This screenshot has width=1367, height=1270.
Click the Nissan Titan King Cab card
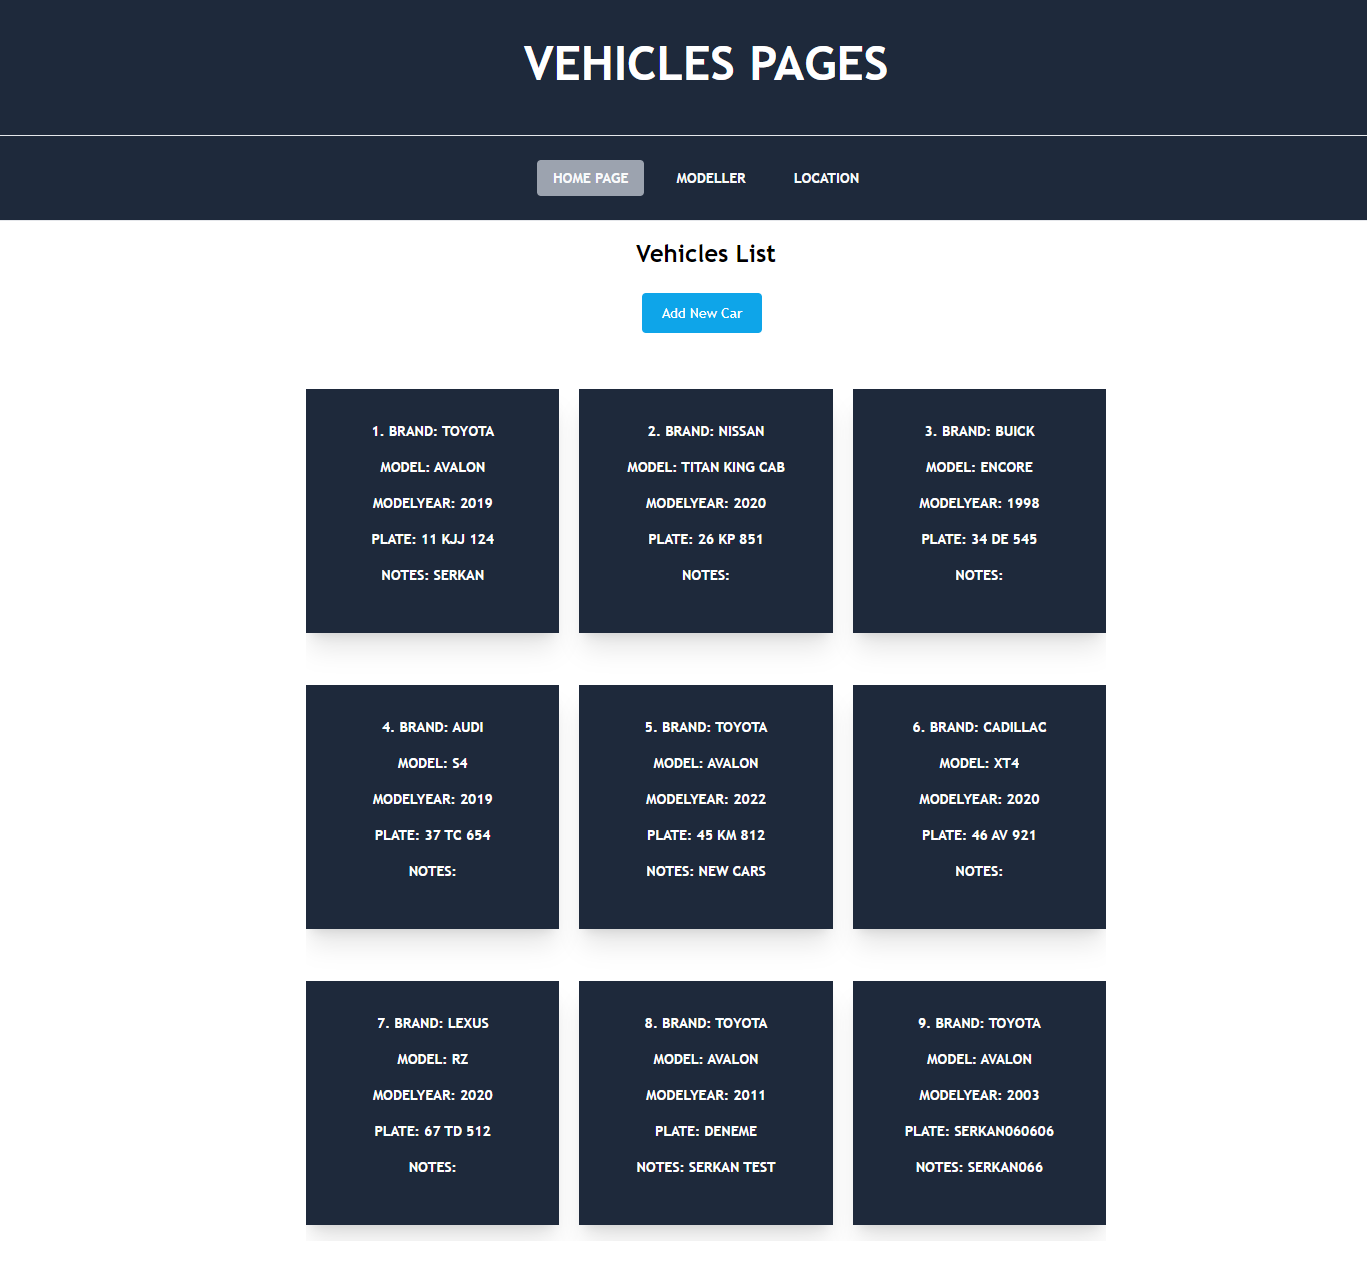coord(705,510)
